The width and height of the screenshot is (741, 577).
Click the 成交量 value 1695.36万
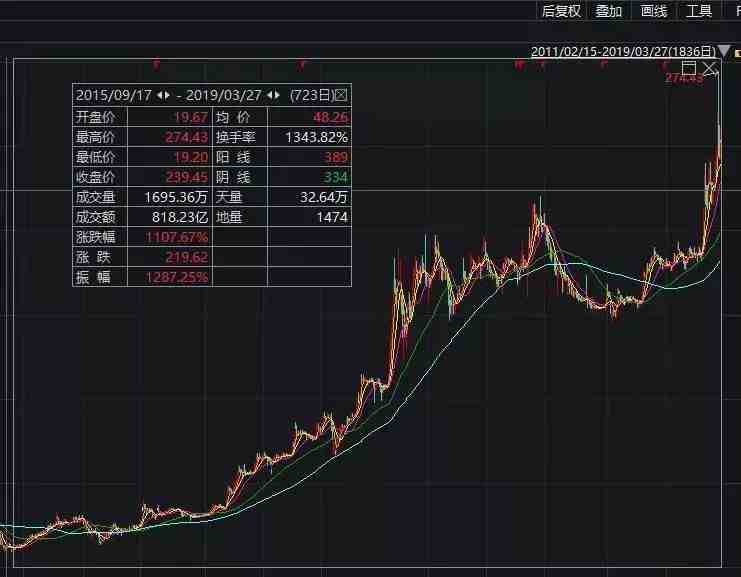(x=176, y=197)
